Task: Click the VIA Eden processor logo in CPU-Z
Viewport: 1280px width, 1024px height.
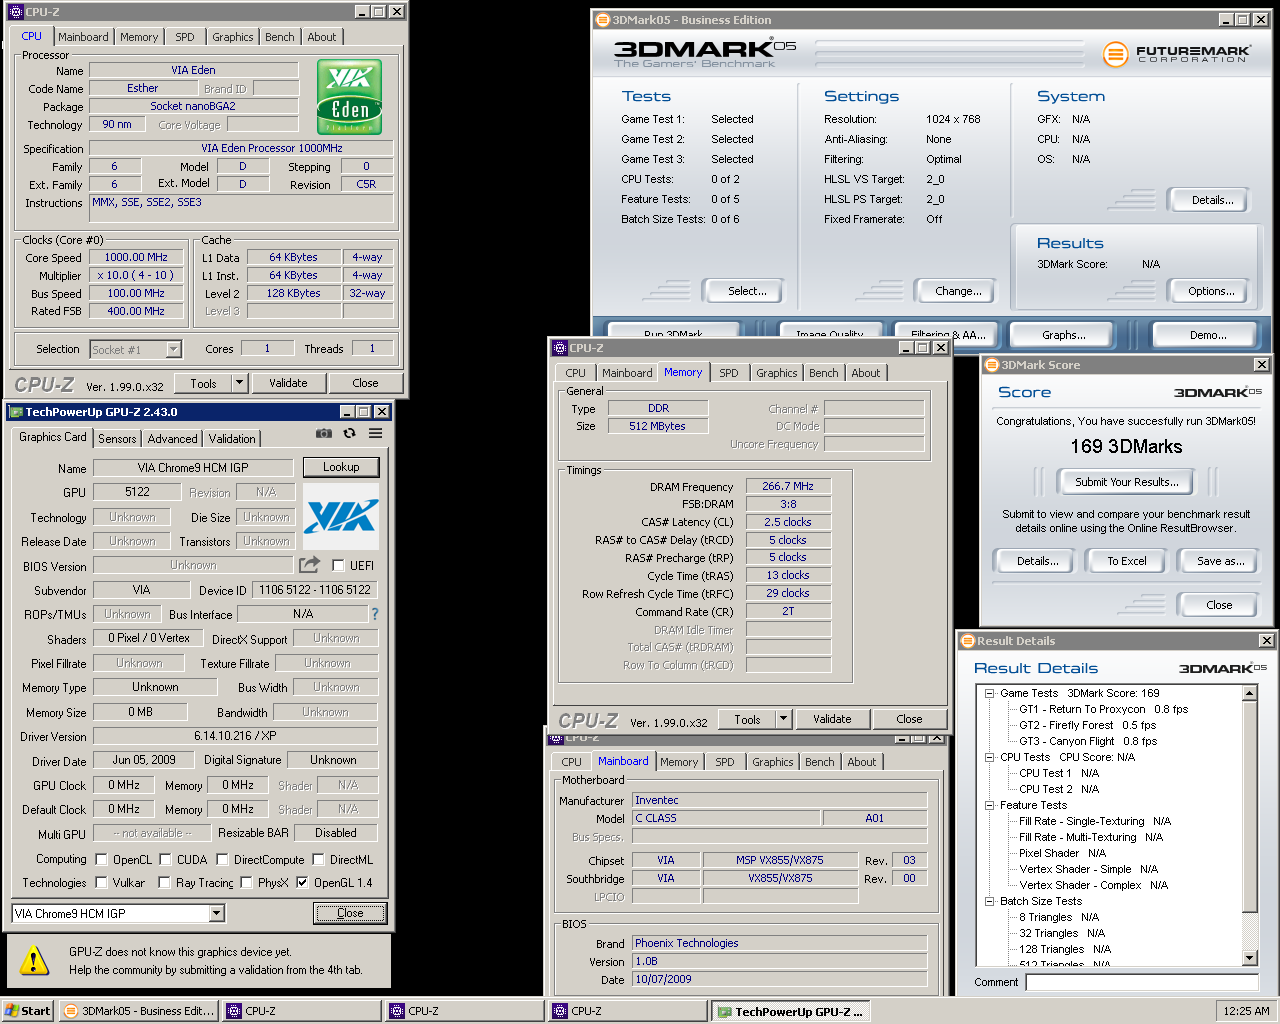Action: pyautogui.click(x=350, y=97)
